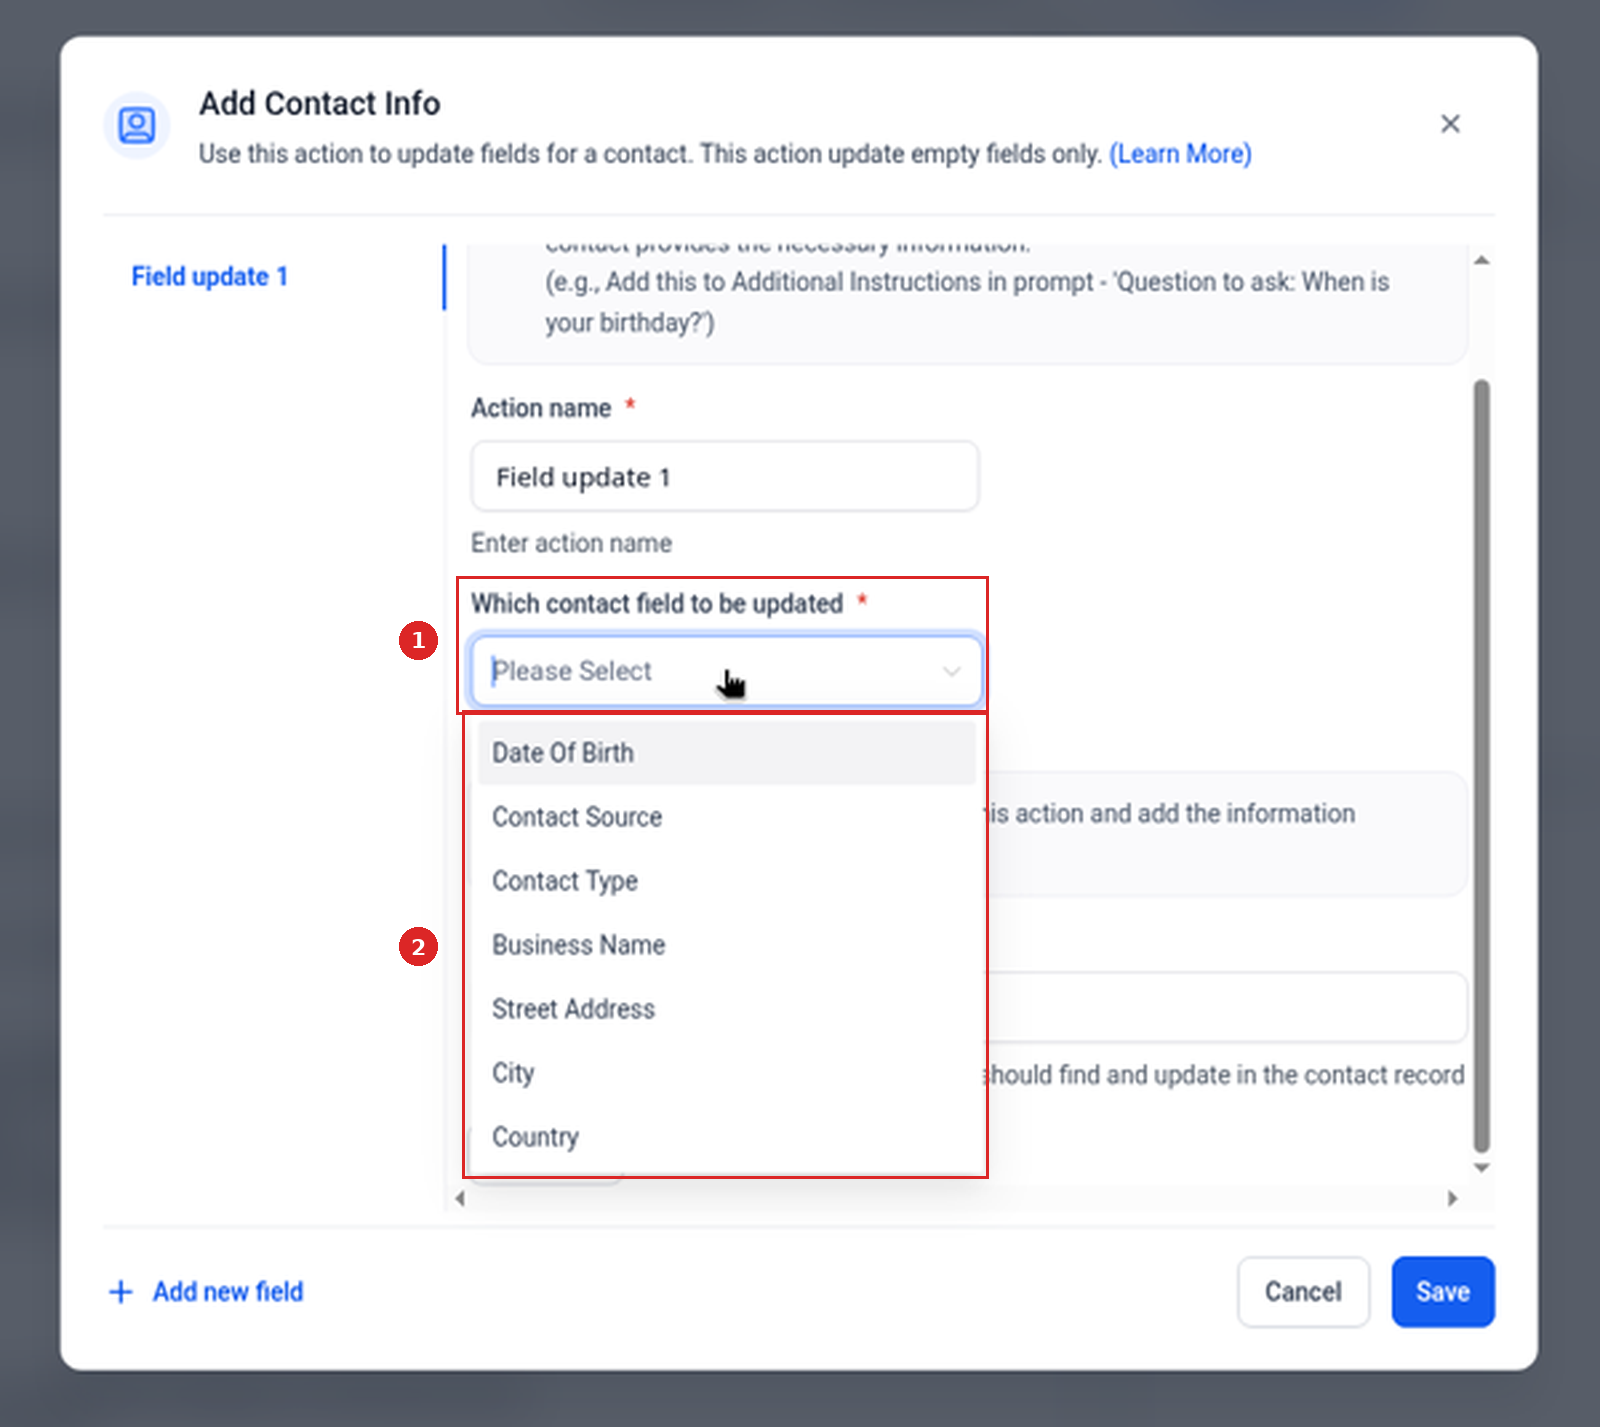Click the horizontal scroll left arrow
The height and width of the screenshot is (1427, 1600).
pyautogui.click(x=460, y=1198)
